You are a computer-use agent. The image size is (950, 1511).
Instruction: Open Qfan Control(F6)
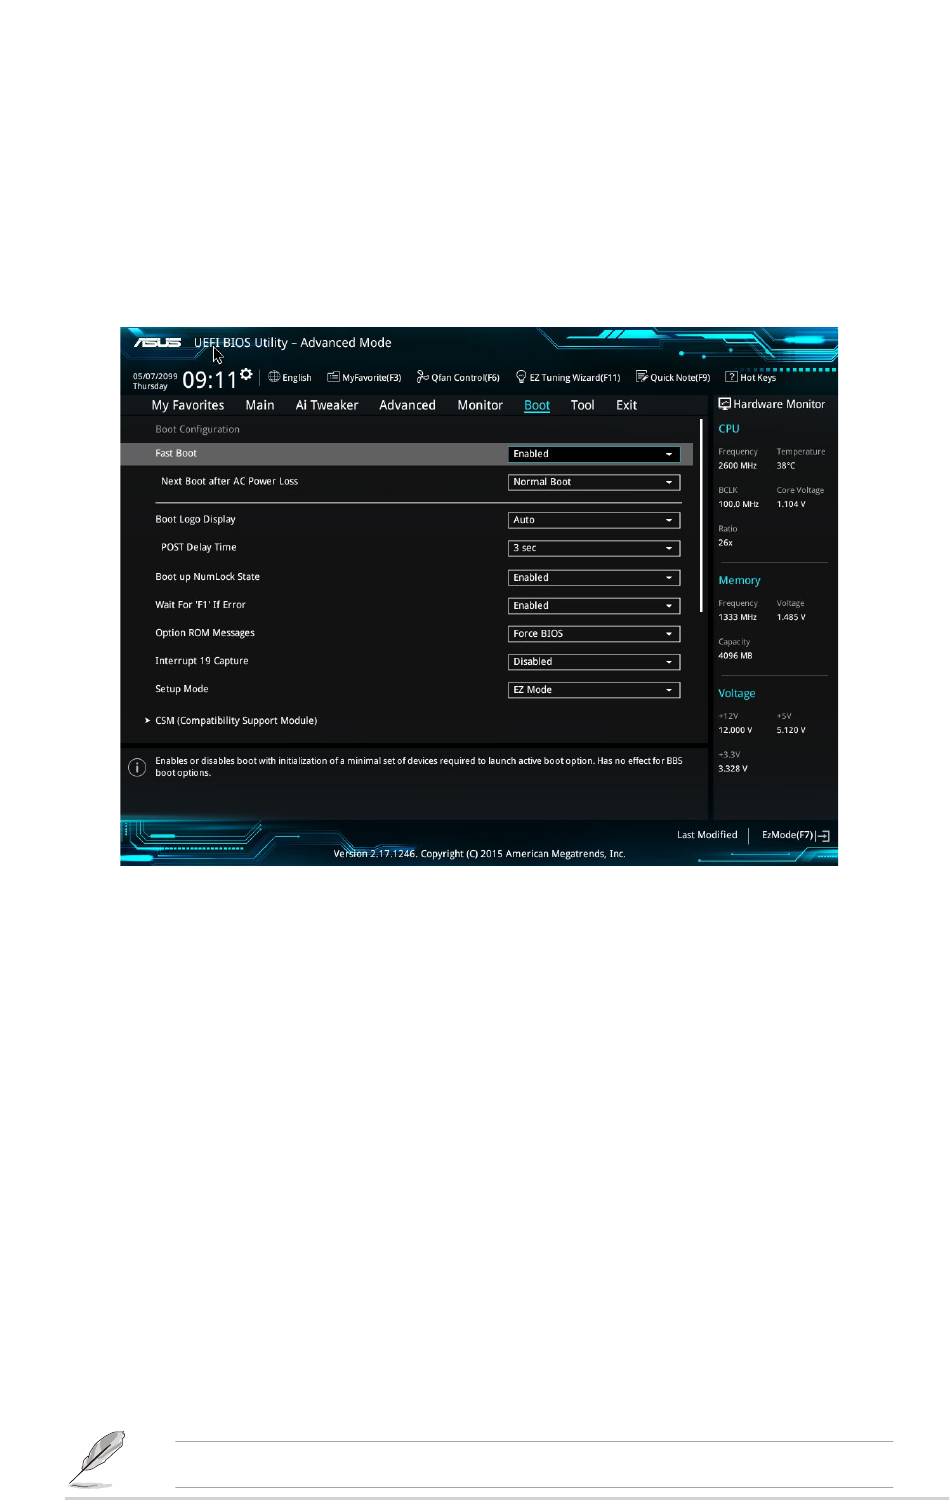pos(458,378)
